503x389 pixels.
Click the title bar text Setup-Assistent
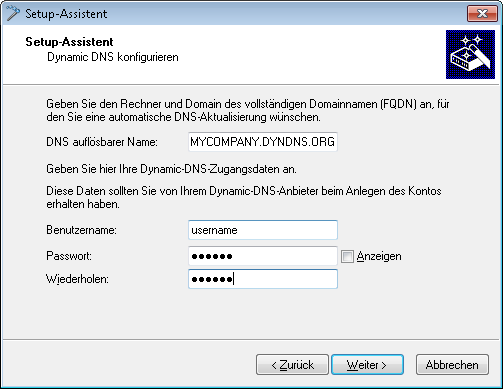(x=66, y=14)
